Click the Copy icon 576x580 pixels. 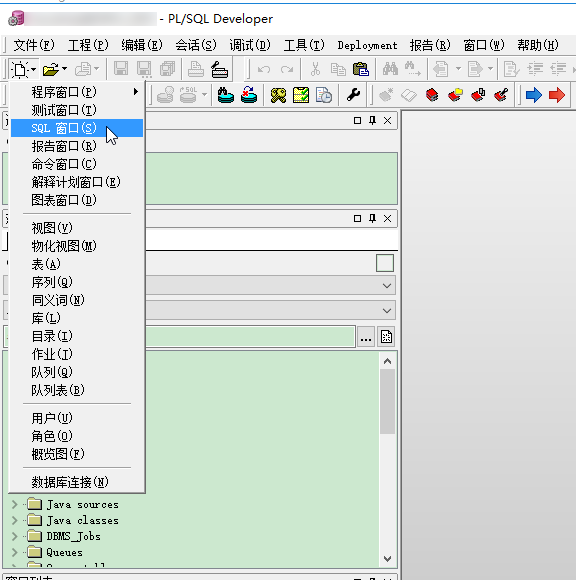point(338,69)
